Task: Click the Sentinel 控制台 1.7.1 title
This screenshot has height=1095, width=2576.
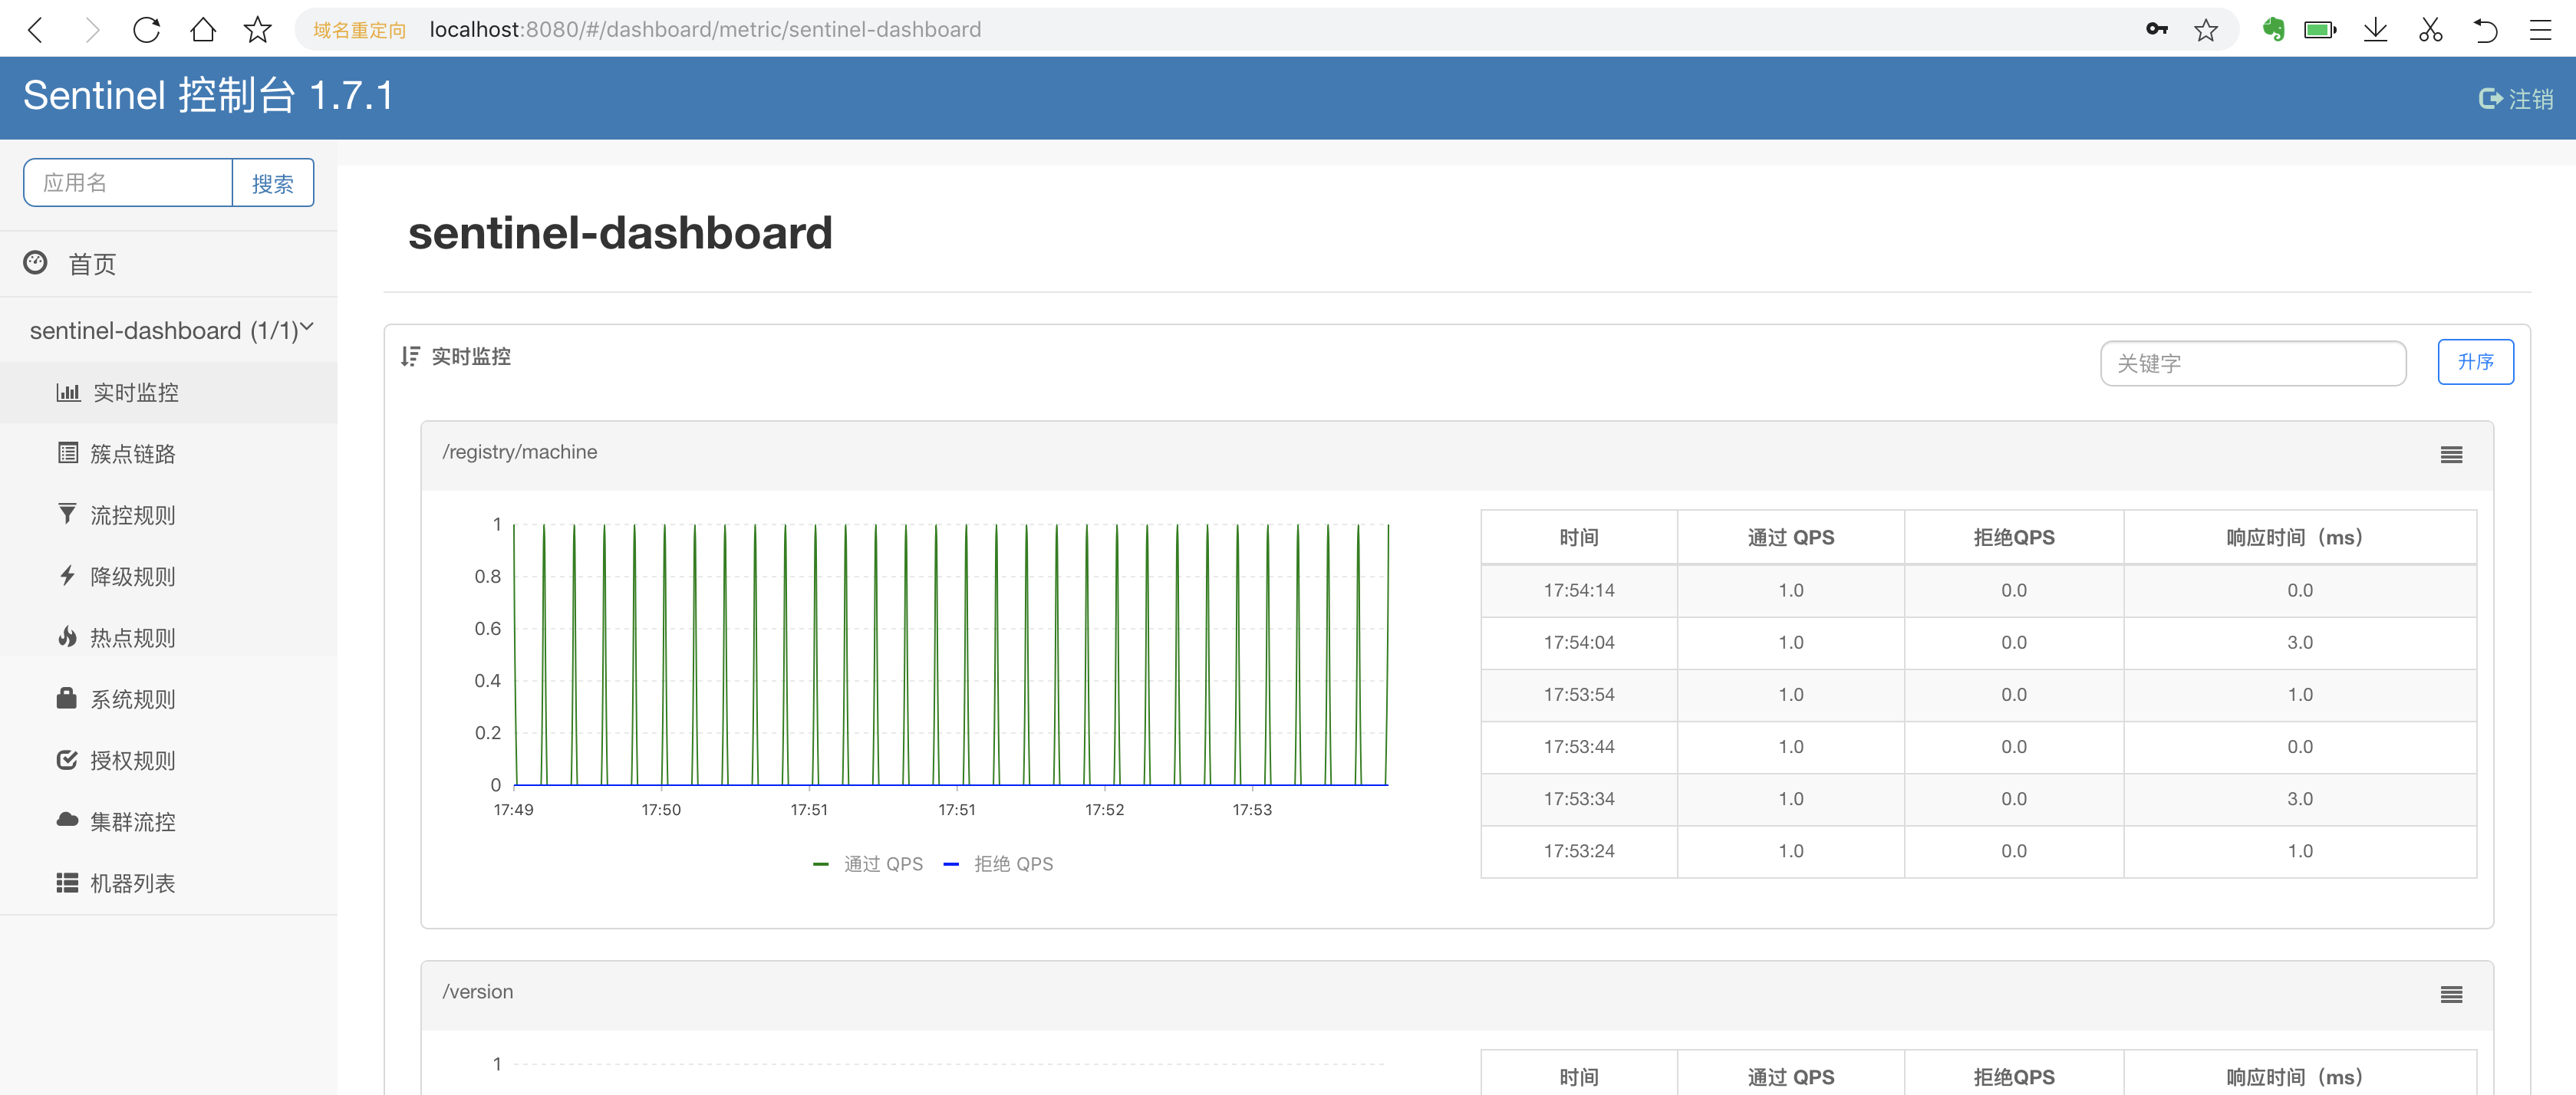Action: point(208,96)
